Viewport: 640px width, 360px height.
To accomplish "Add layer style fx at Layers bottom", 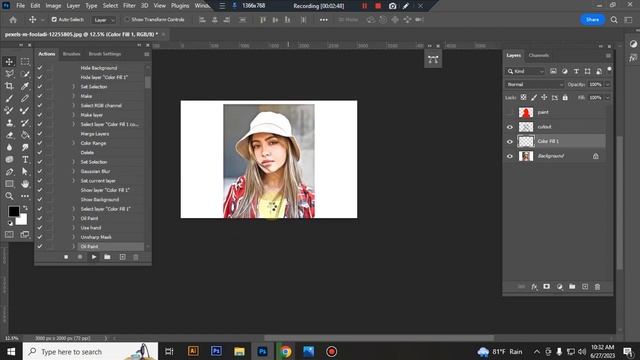I will click(534, 287).
